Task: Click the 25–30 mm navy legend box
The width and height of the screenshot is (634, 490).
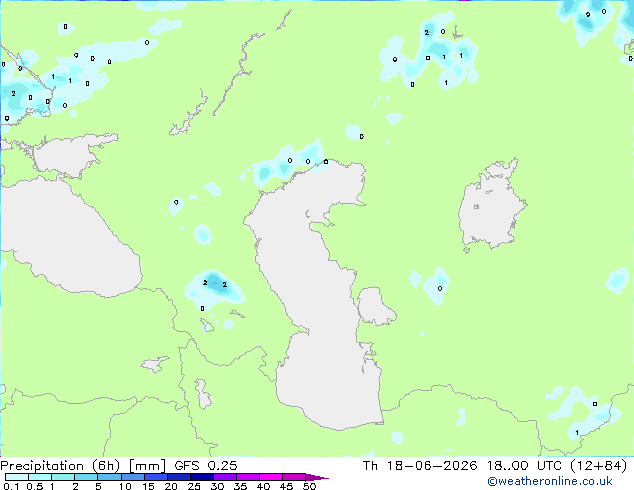Action: (202, 477)
